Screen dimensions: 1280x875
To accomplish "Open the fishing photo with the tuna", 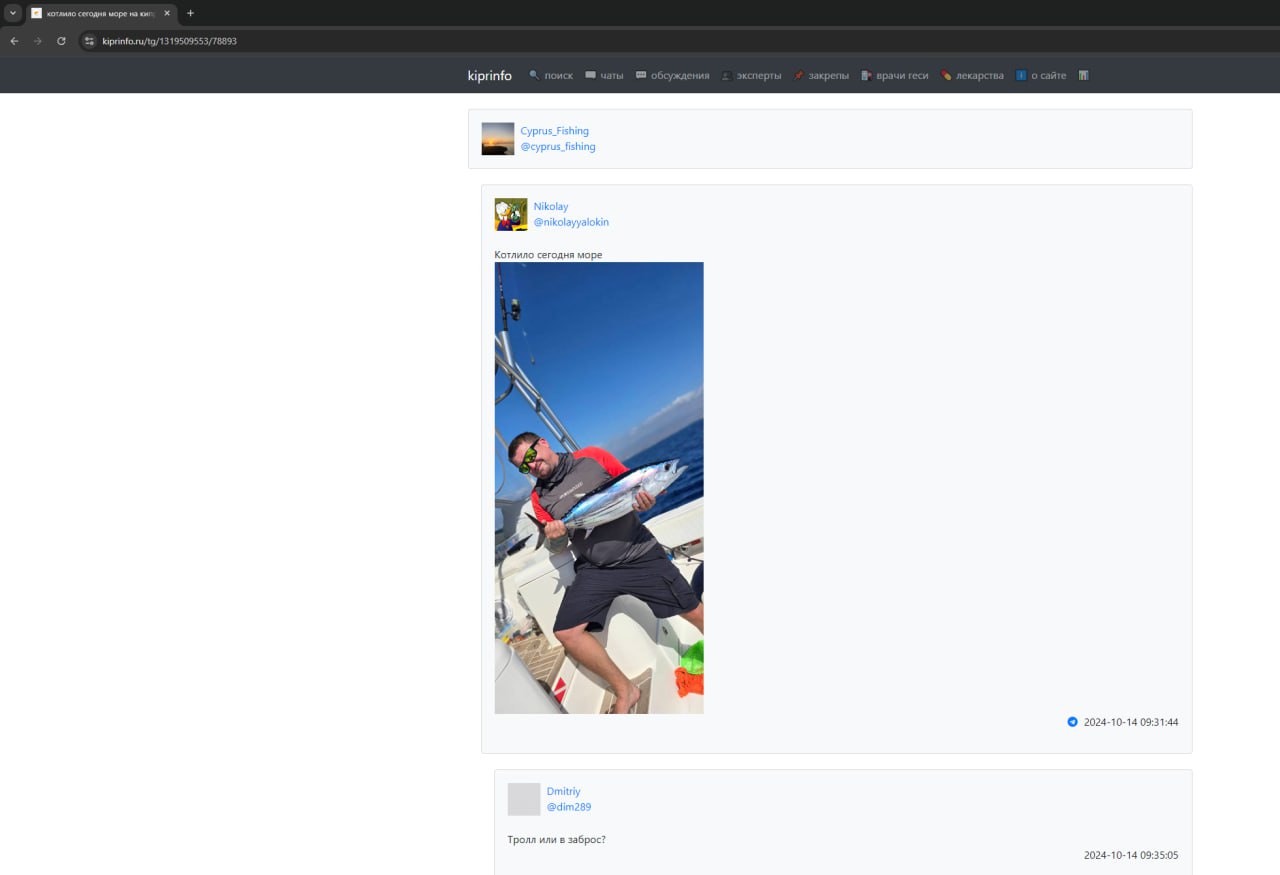I will (599, 488).
